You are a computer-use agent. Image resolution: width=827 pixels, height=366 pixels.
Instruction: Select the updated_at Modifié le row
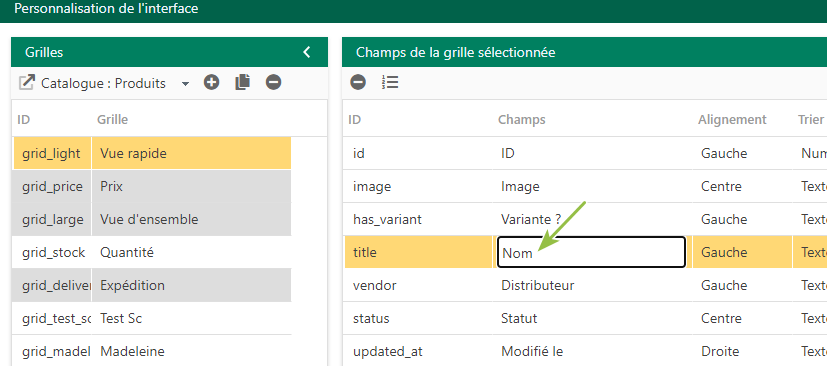(x=584, y=351)
